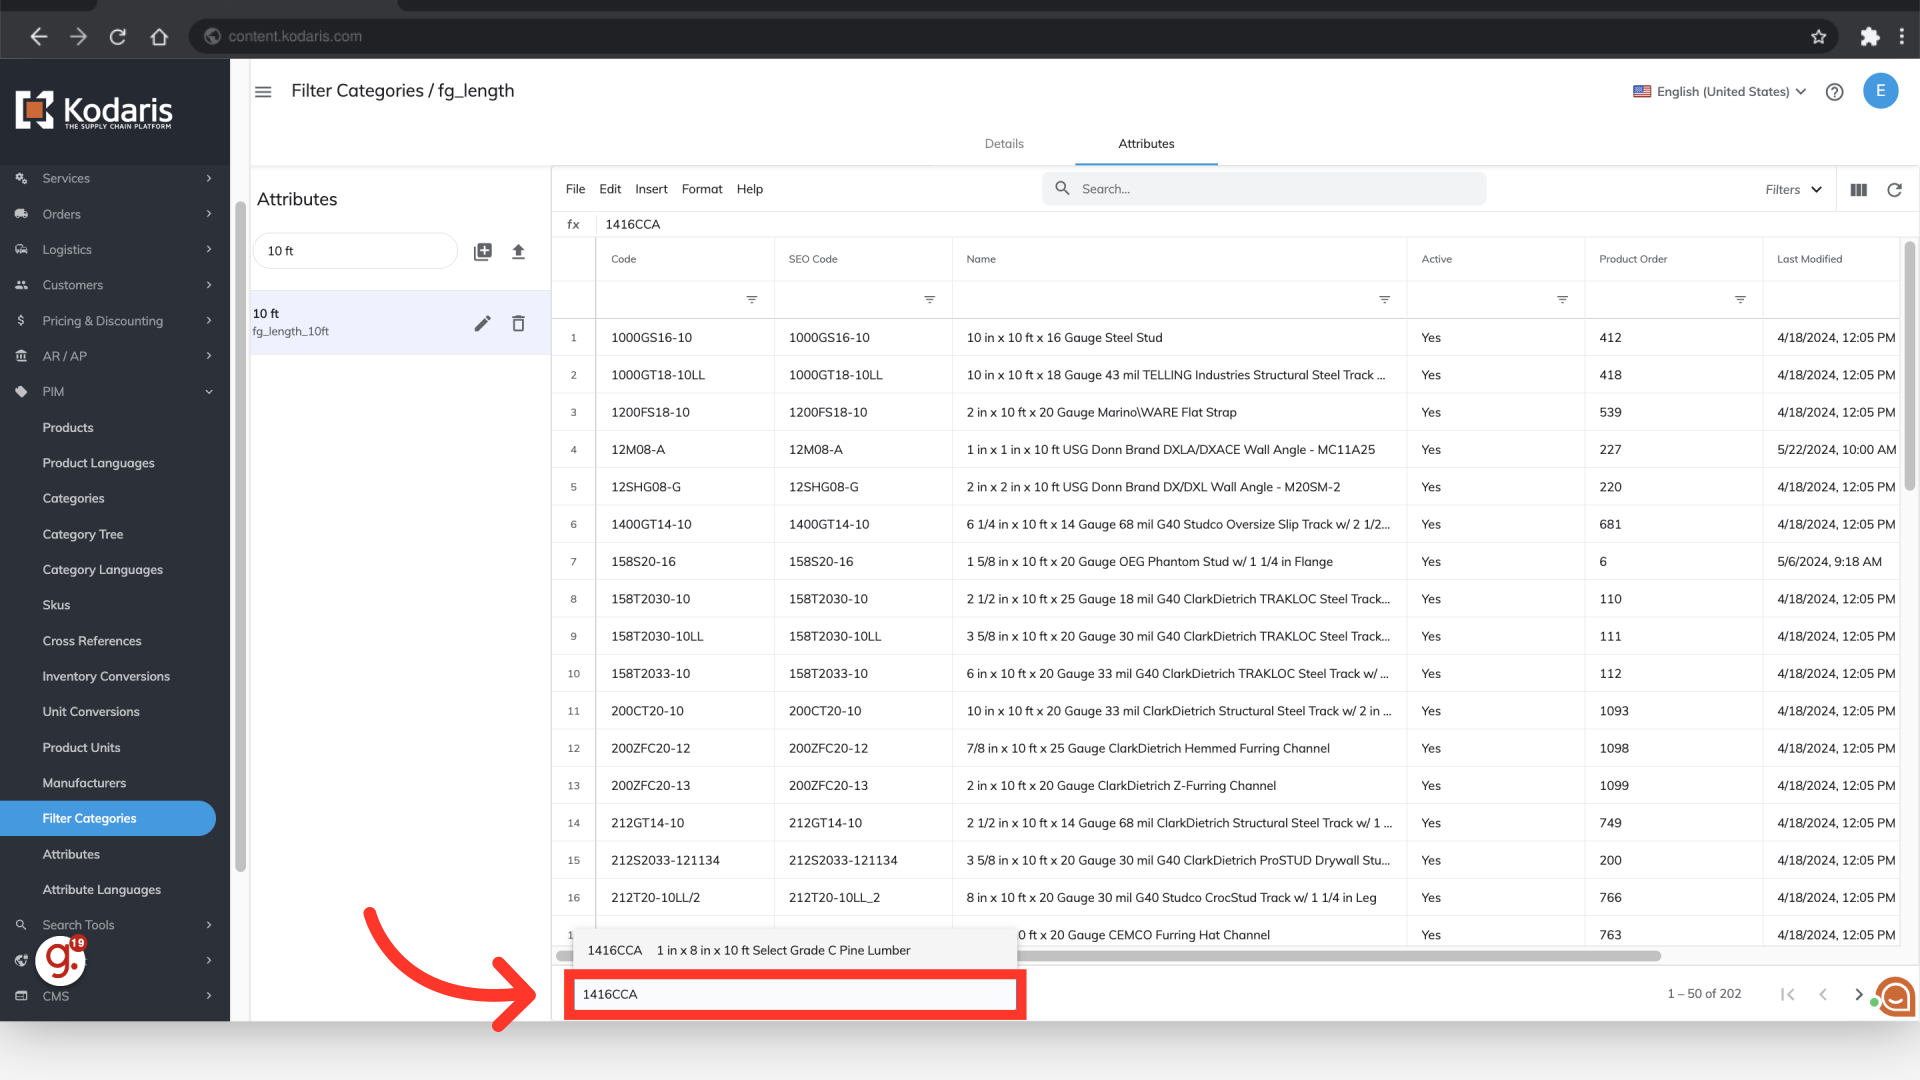Delete the 10 ft attribute with trash icon

[518, 323]
